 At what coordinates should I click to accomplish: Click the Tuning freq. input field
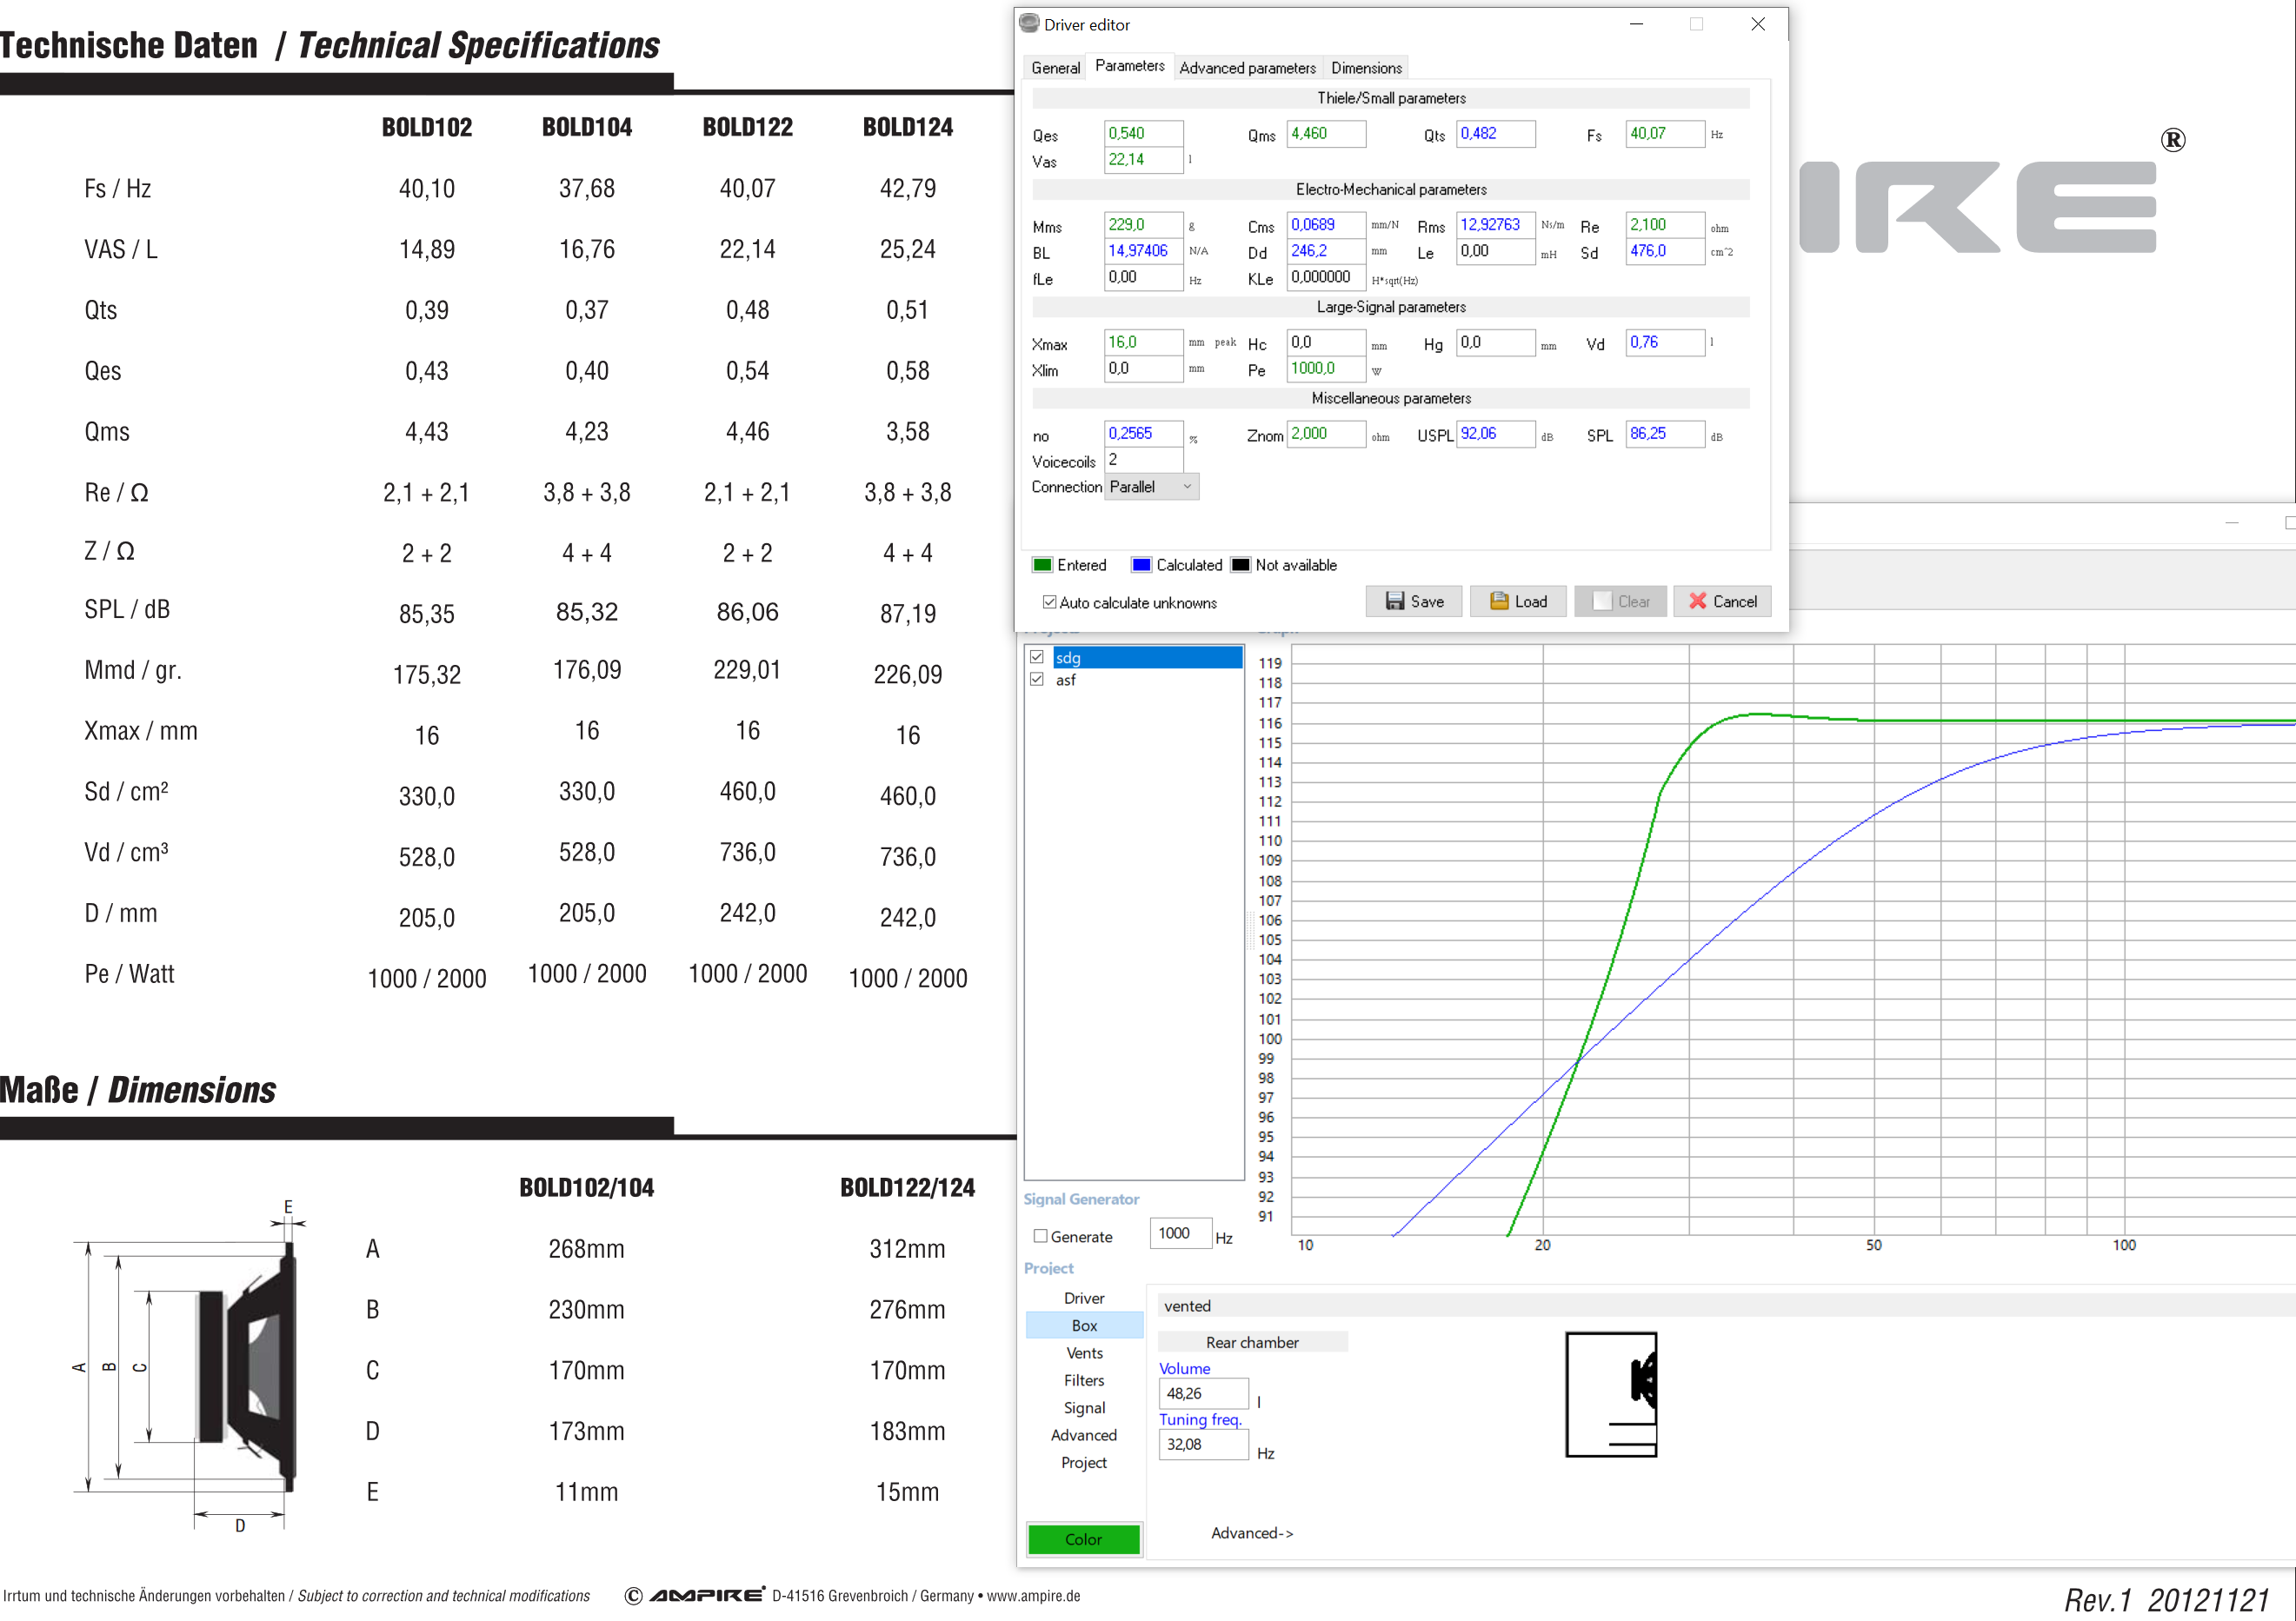(1203, 1444)
